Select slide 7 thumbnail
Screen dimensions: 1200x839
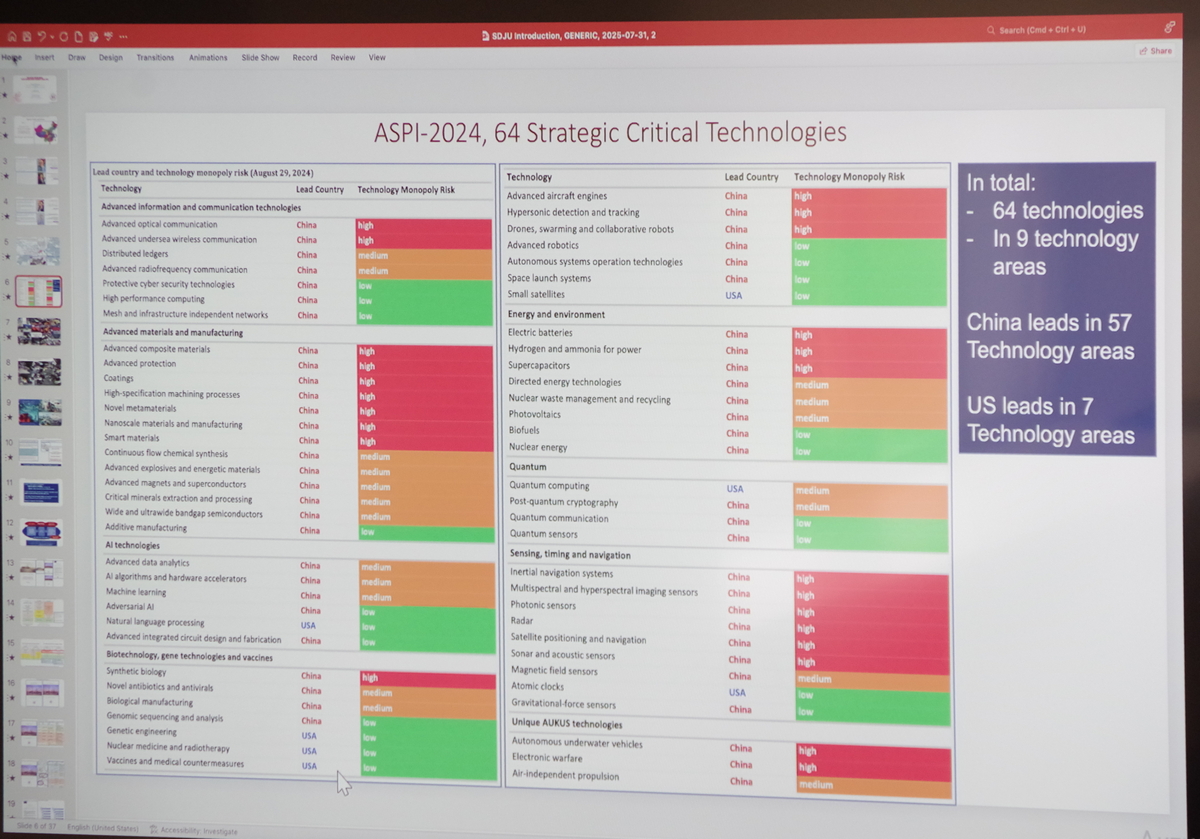click(39, 332)
